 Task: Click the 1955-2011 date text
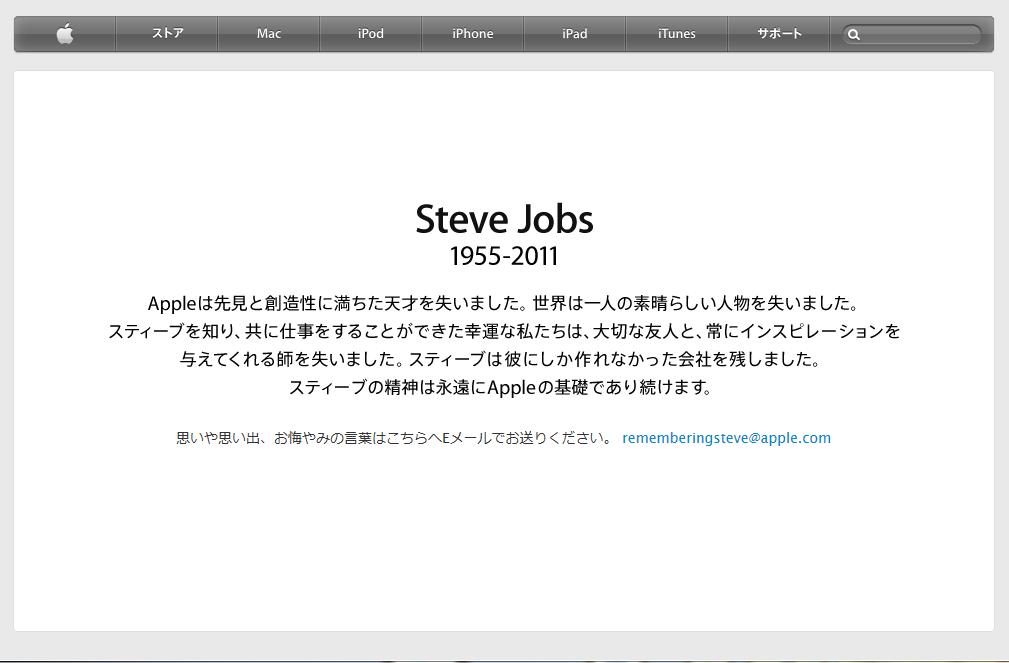pyautogui.click(x=504, y=256)
